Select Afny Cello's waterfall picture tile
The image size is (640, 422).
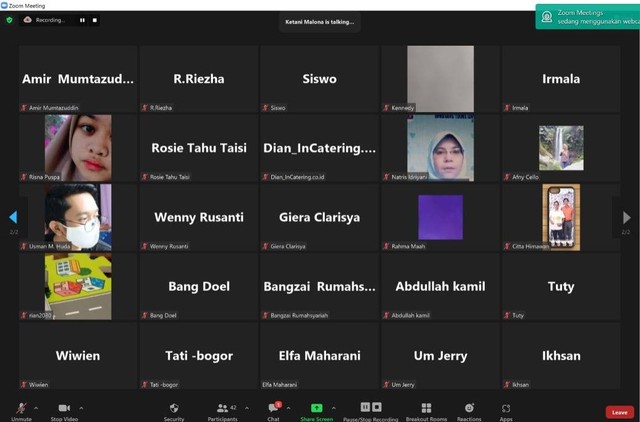(561, 148)
